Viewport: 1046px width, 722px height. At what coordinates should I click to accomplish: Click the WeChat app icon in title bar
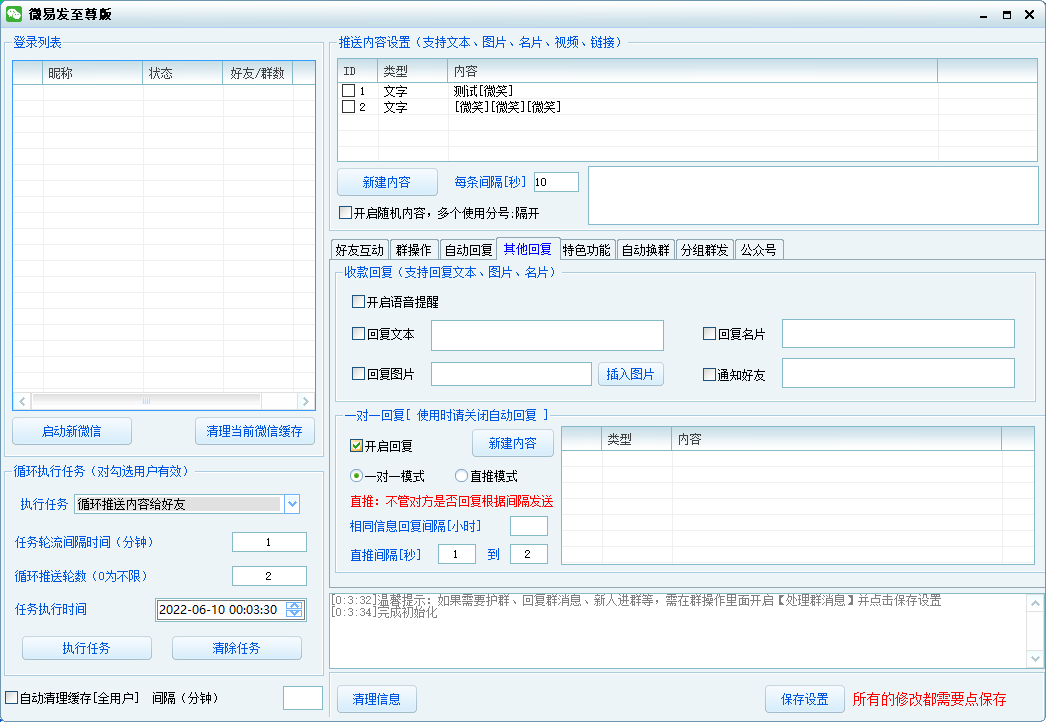[13, 14]
